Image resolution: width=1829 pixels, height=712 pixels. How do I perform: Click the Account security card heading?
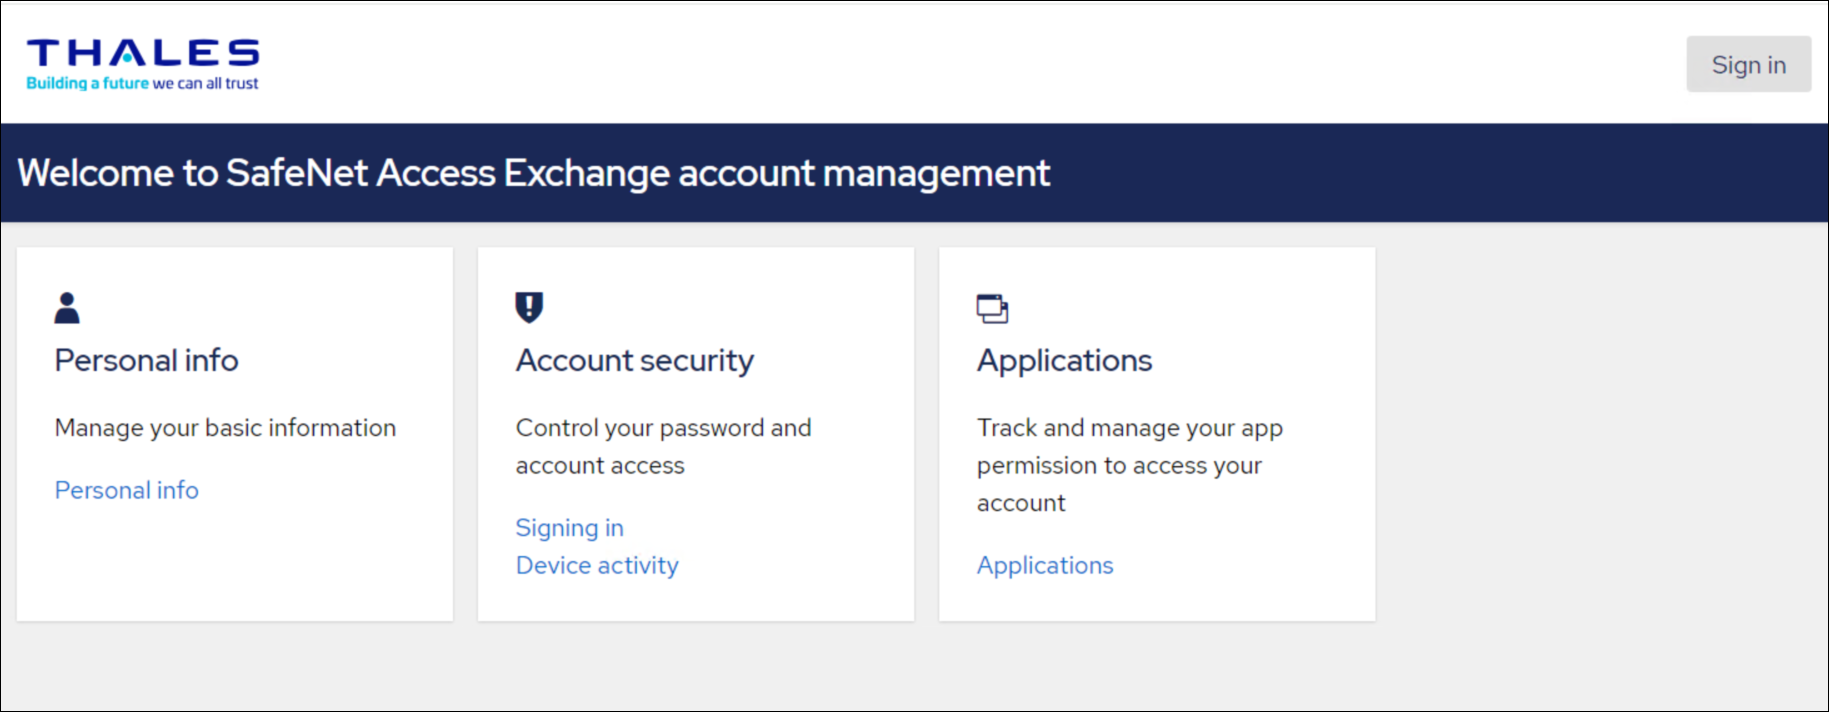coord(634,360)
